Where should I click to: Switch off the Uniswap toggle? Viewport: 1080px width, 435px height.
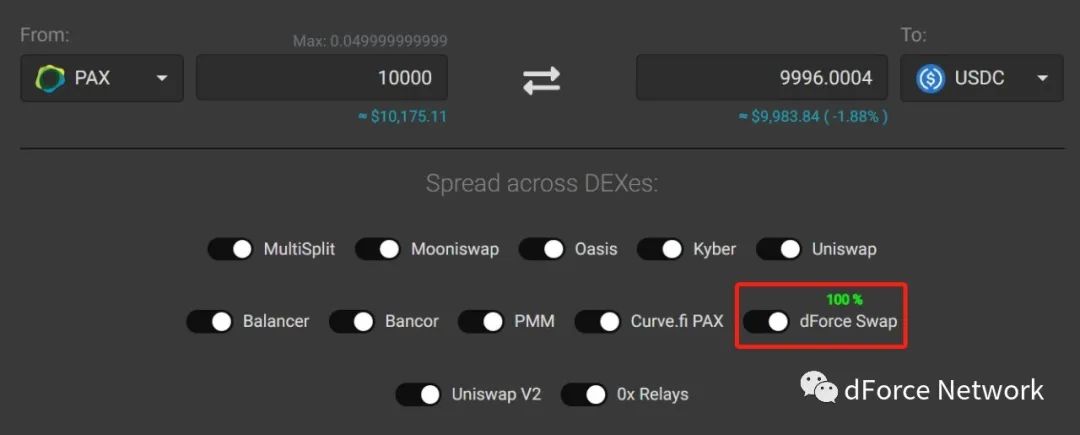point(779,249)
